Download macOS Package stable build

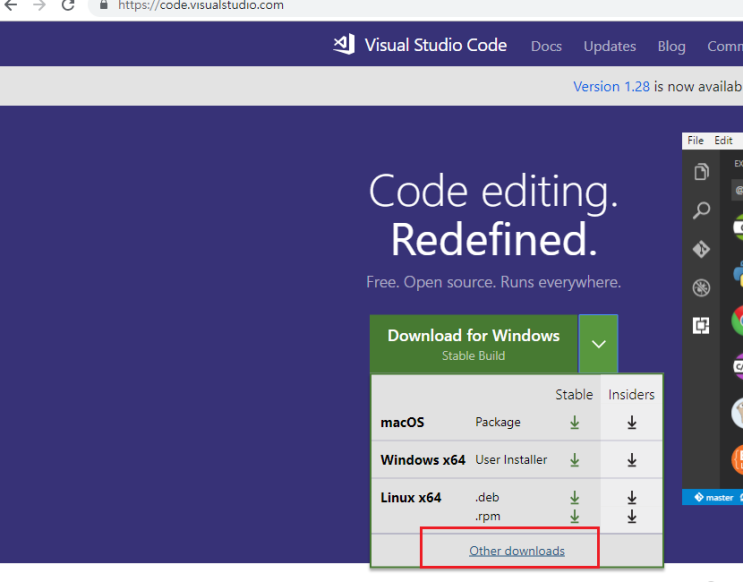pyautogui.click(x=574, y=422)
